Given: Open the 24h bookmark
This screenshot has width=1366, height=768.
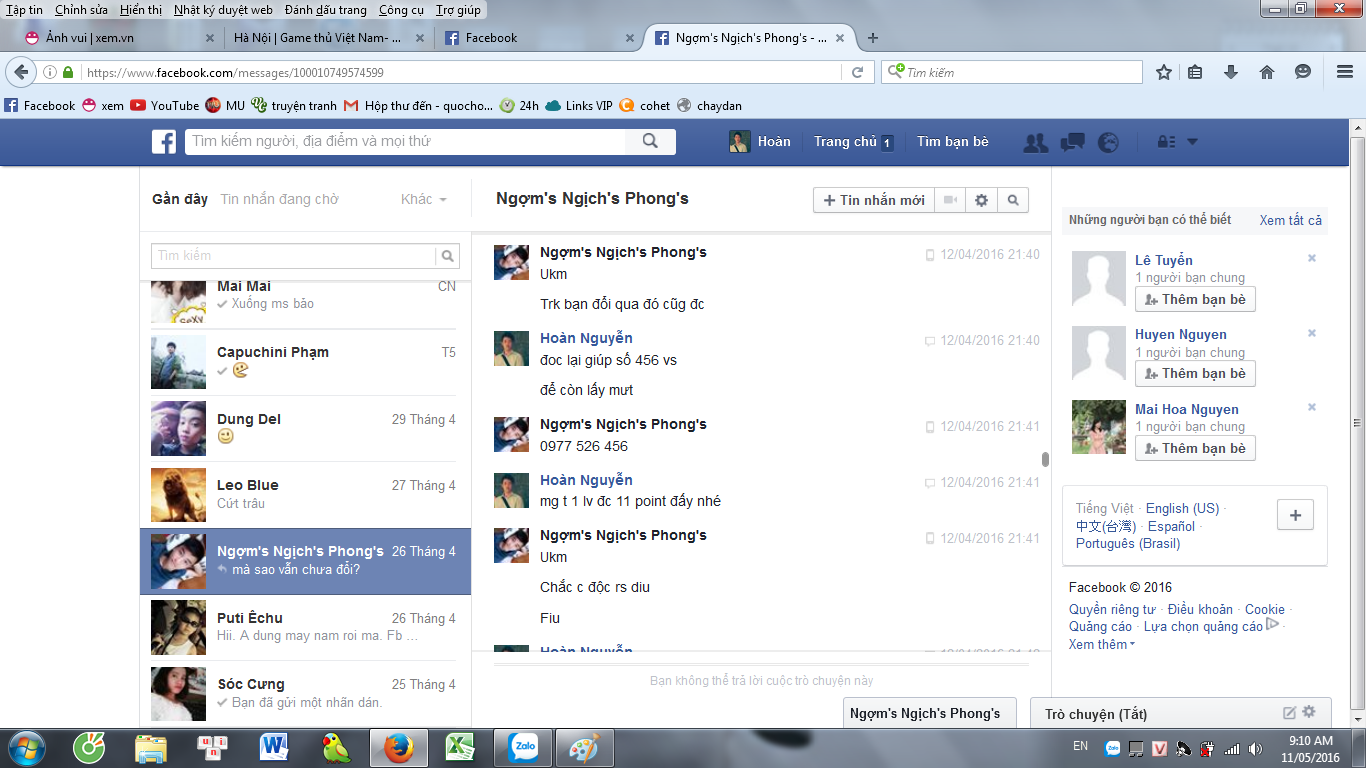Looking at the screenshot, I should [x=519, y=105].
